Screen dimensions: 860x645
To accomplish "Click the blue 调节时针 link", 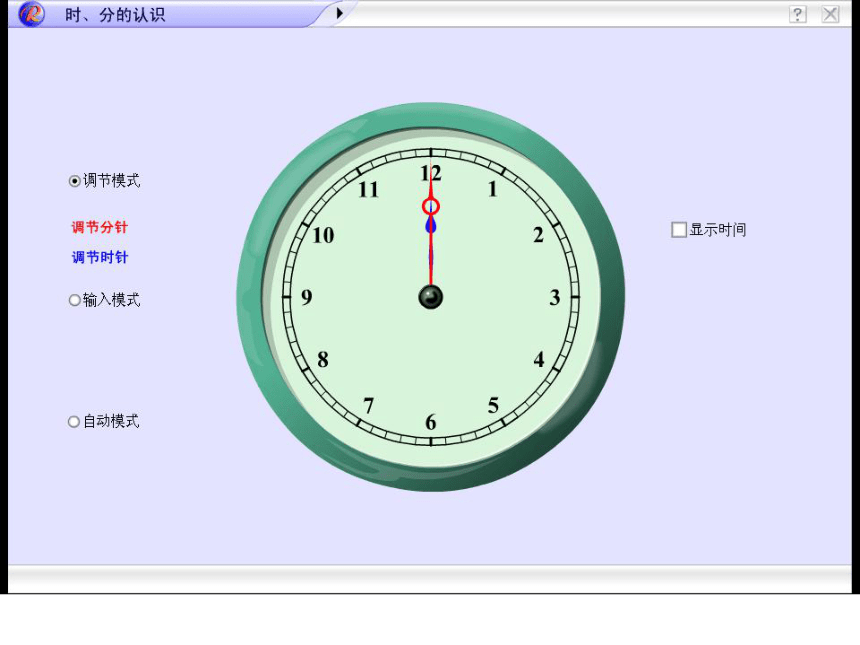I will (x=100, y=257).
